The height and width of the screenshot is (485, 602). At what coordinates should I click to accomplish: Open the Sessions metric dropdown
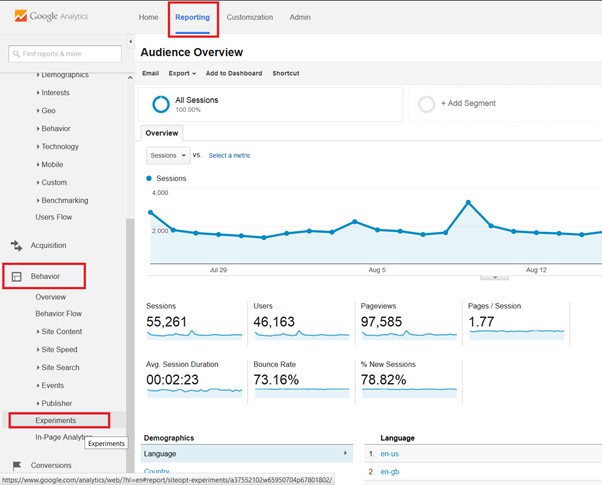(x=167, y=156)
